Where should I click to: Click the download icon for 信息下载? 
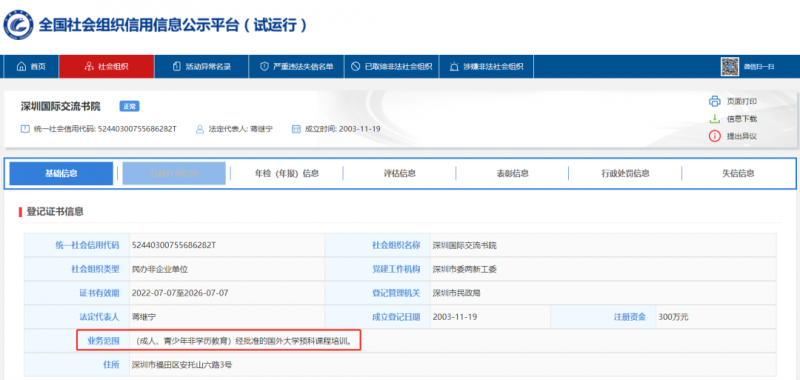pyautogui.click(x=714, y=118)
